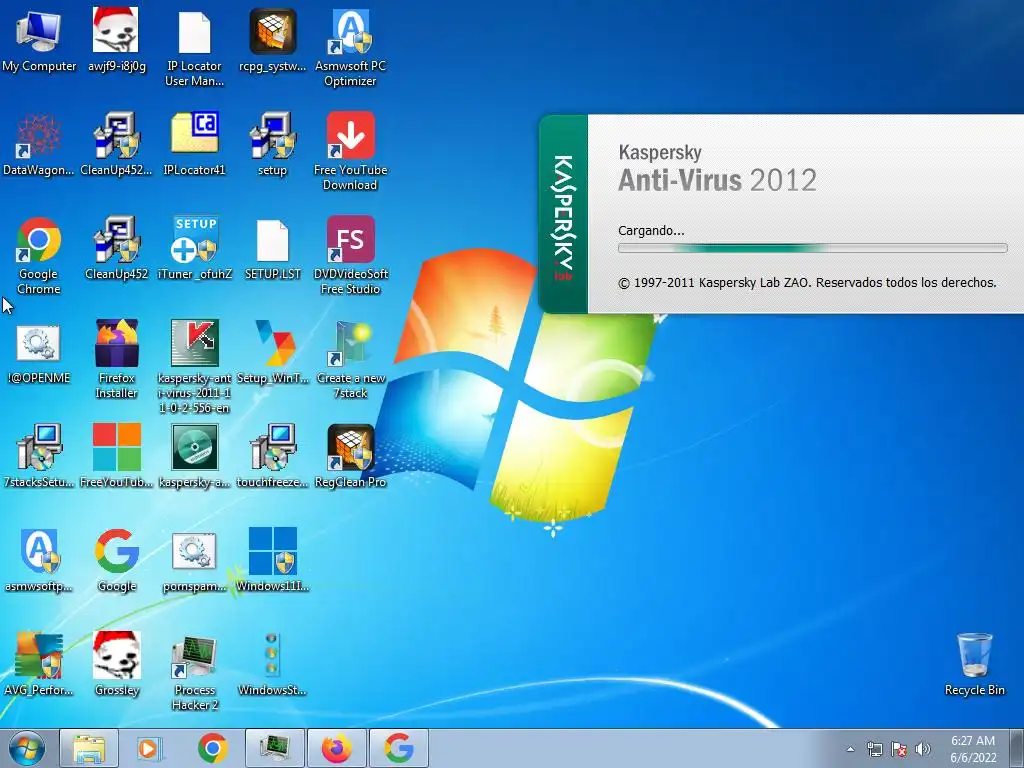This screenshot has width=1024, height=768.
Task: Click the Cargando... status text
Action: 651,231
